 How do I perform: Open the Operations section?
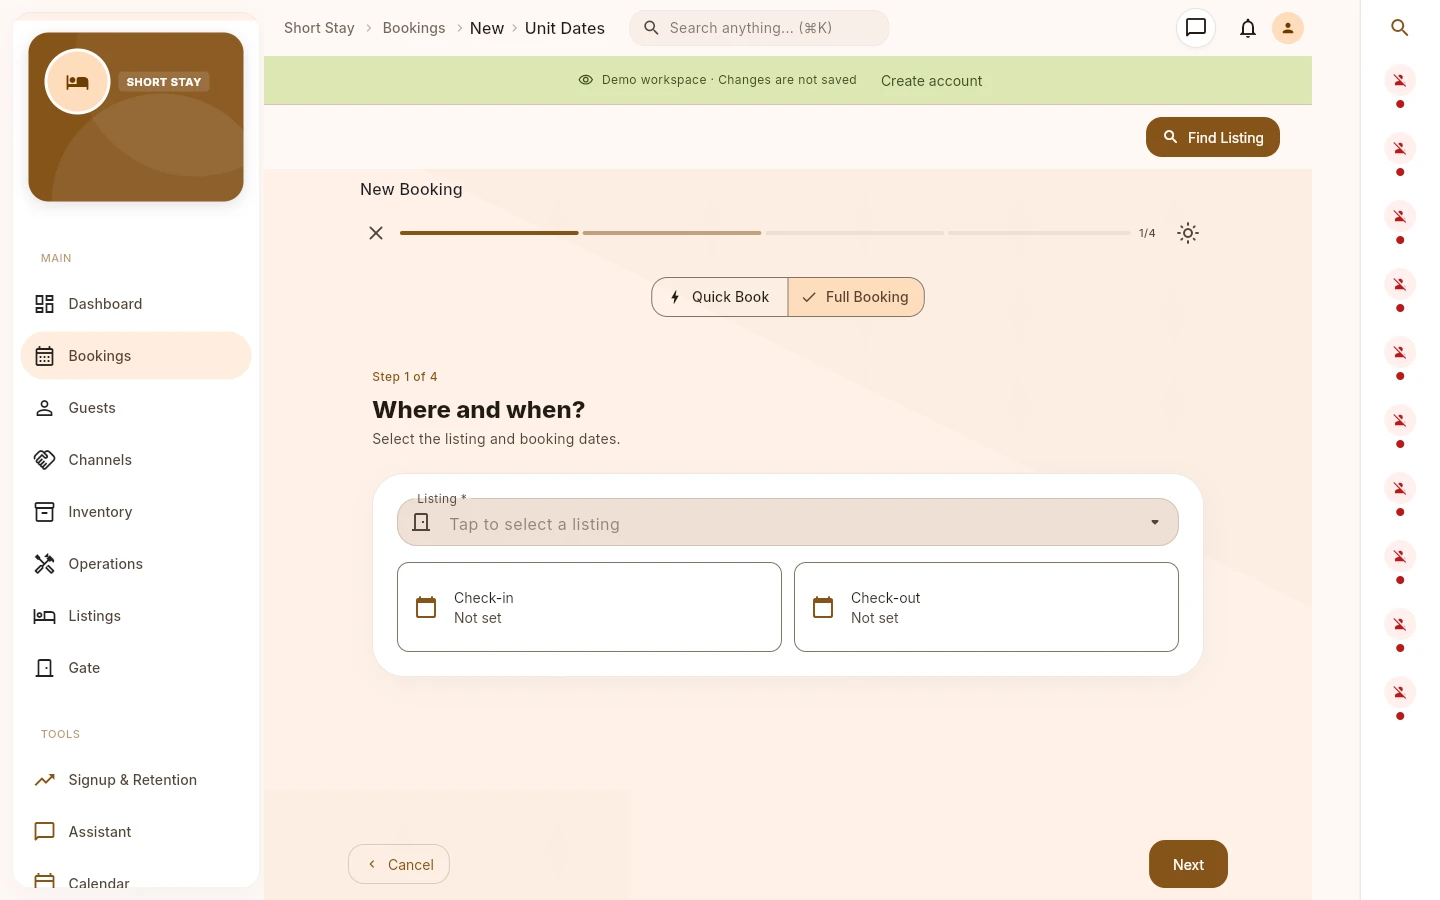pos(136,564)
